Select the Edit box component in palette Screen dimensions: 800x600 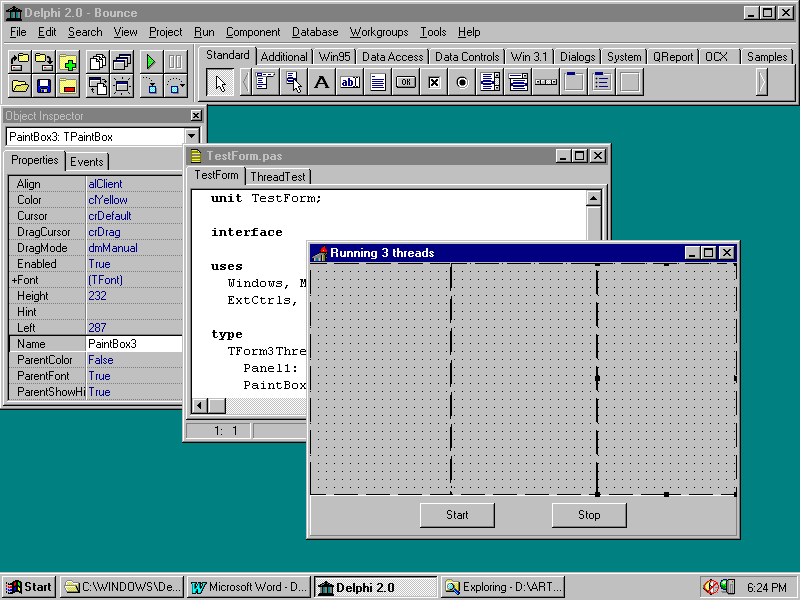coord(350,82)
